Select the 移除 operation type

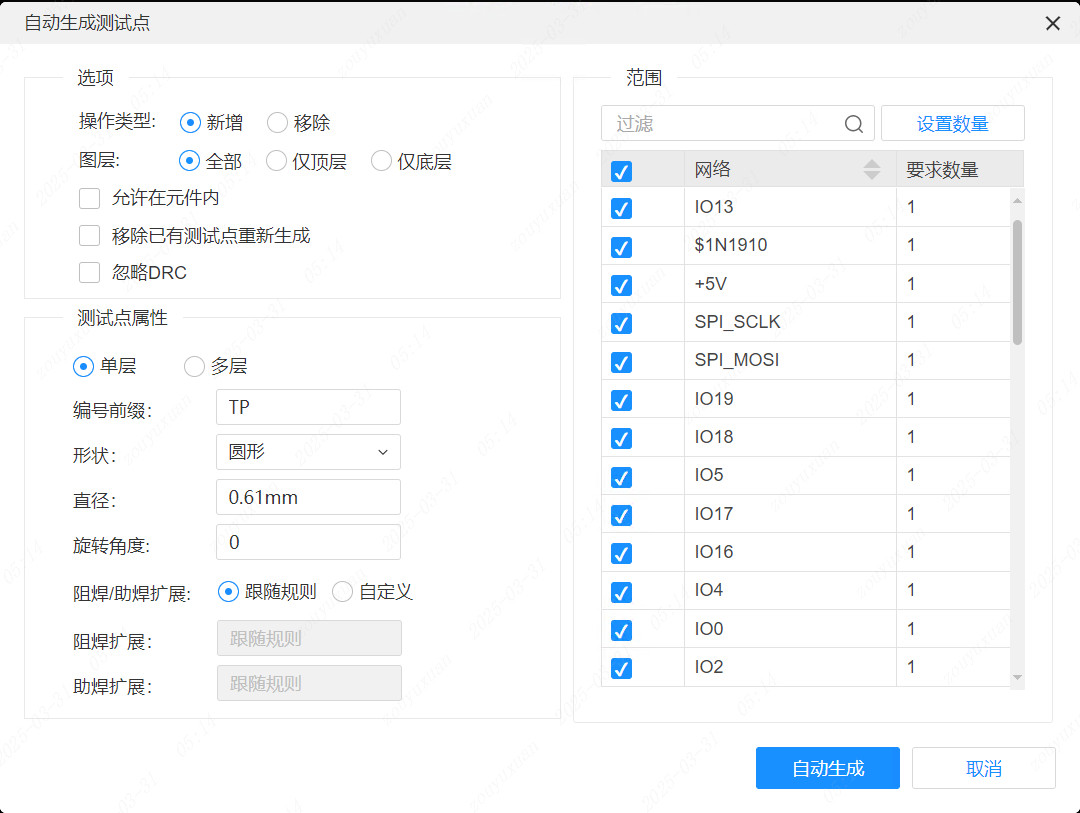pos(276,122)
